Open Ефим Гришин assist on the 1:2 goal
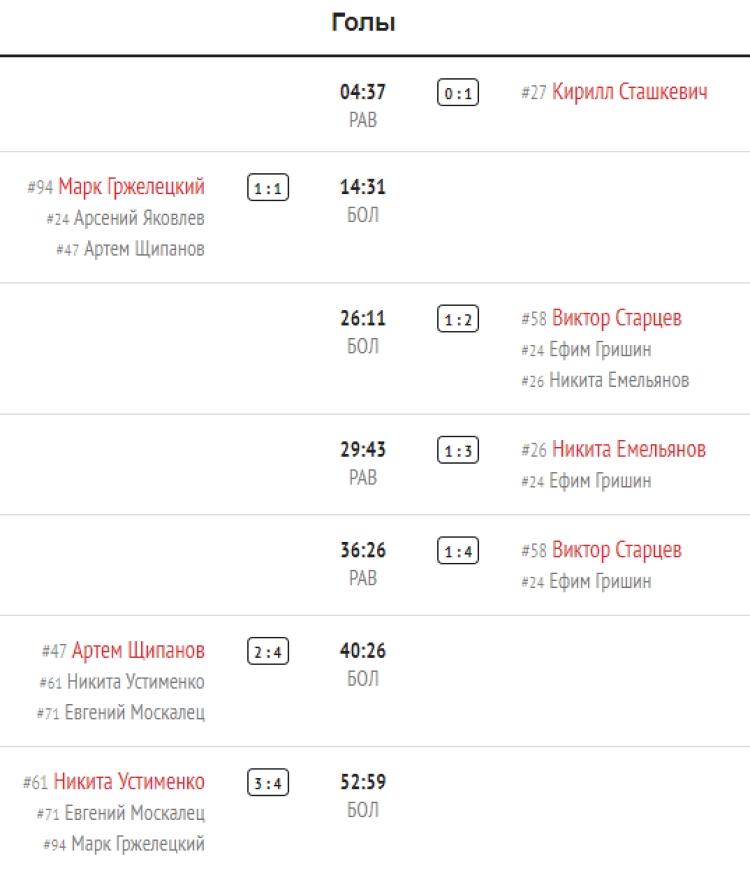The image size is (750, 873). (x=600, y=350)
